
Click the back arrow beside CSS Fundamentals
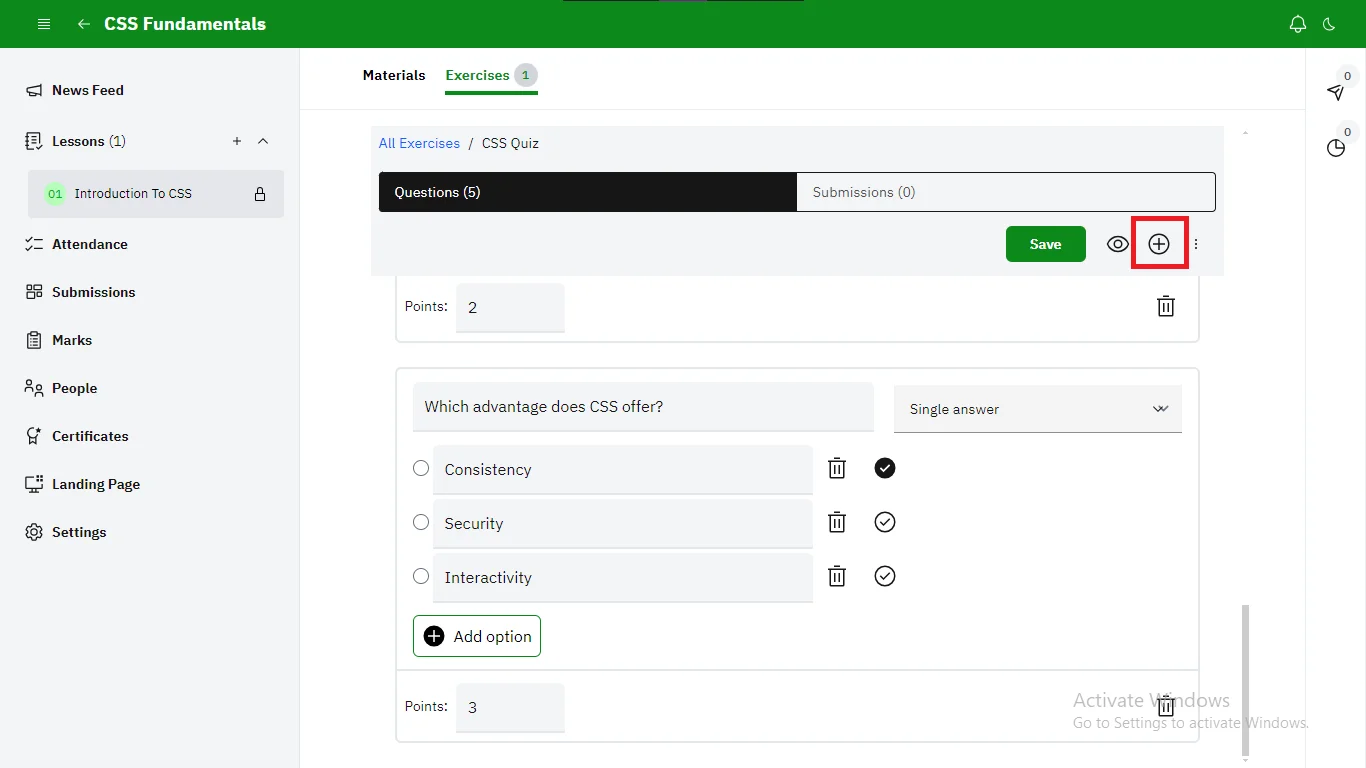(84, 24)
